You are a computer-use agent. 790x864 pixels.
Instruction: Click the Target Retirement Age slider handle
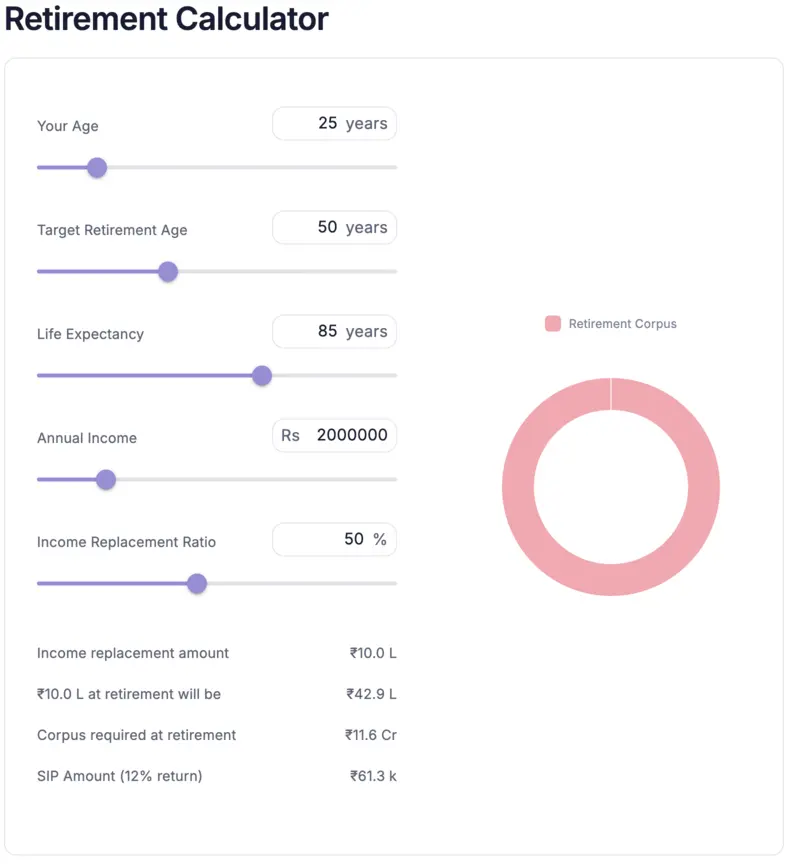168,271
